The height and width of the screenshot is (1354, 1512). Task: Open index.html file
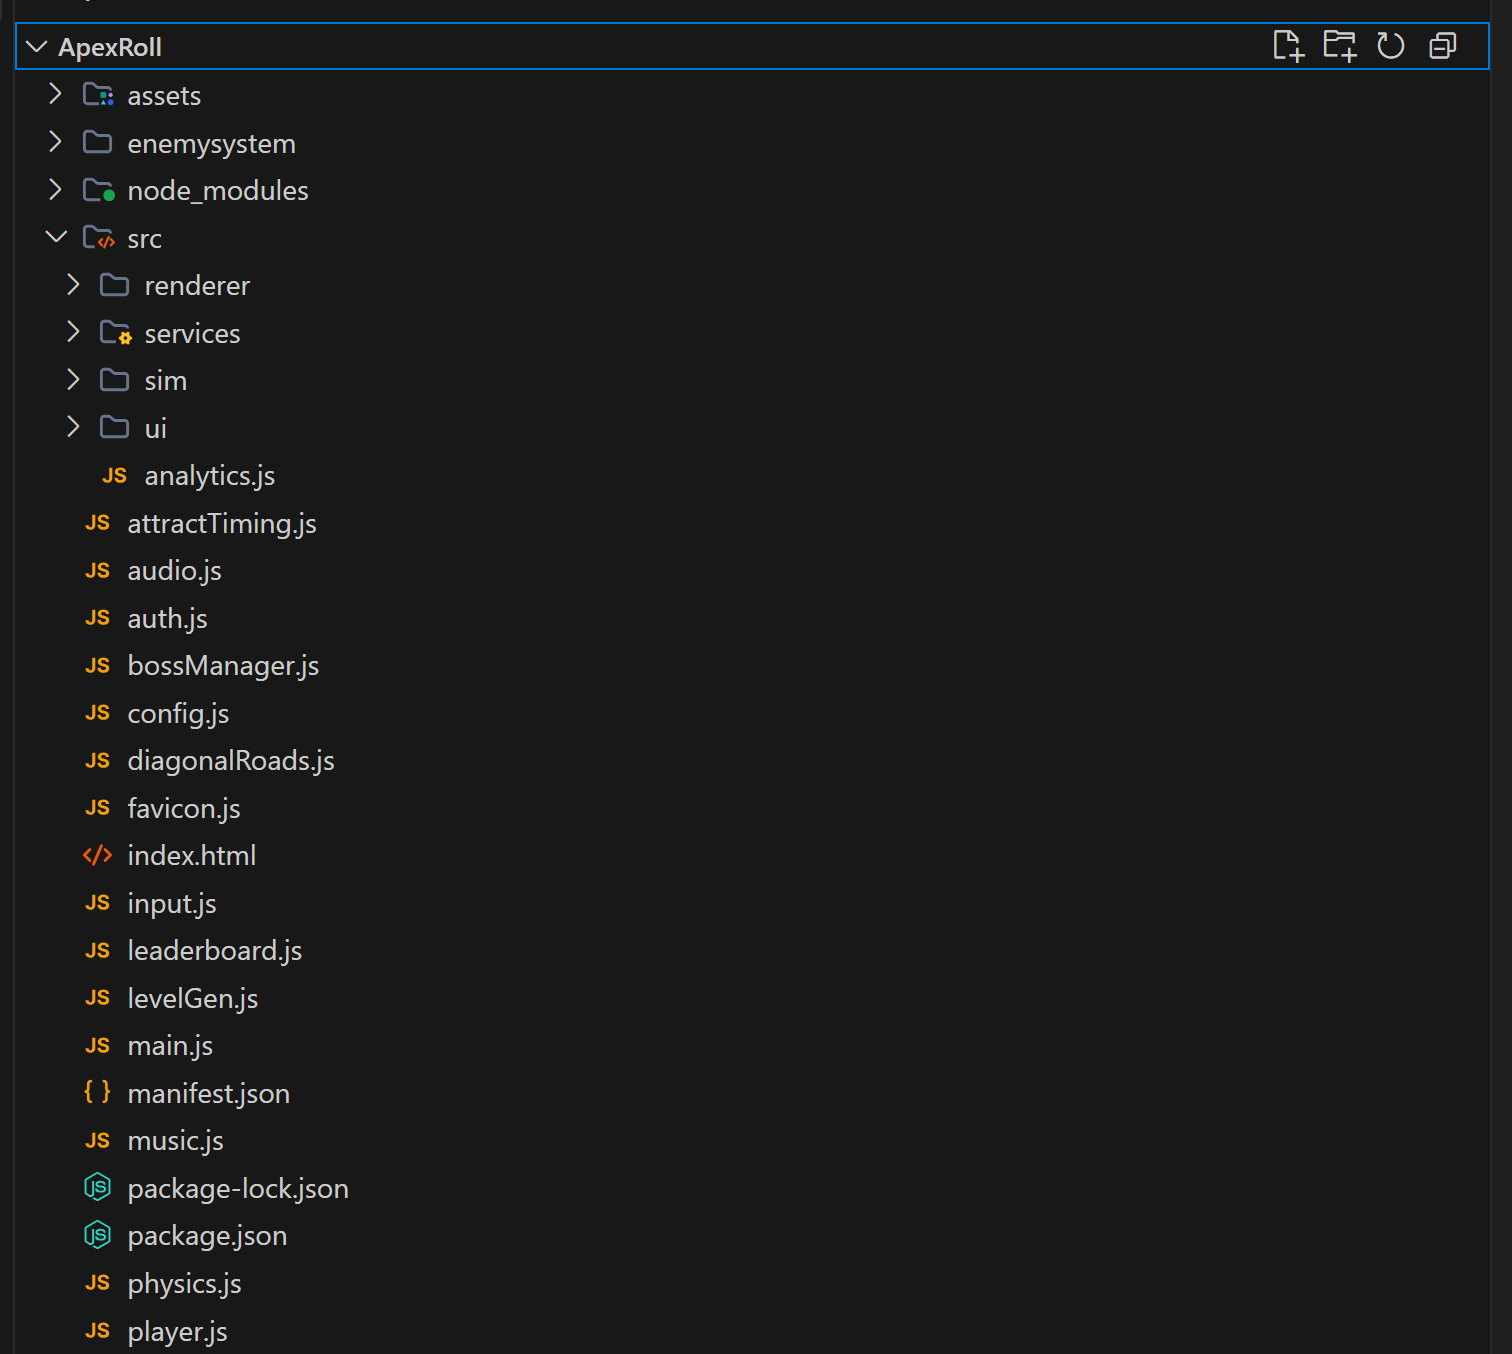[191, 856]
